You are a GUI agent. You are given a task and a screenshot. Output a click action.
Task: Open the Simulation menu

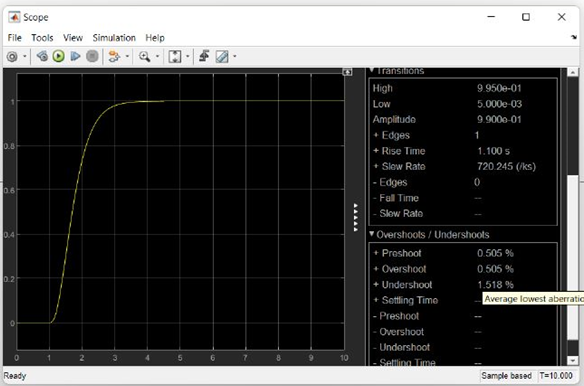tap(114, 38)
